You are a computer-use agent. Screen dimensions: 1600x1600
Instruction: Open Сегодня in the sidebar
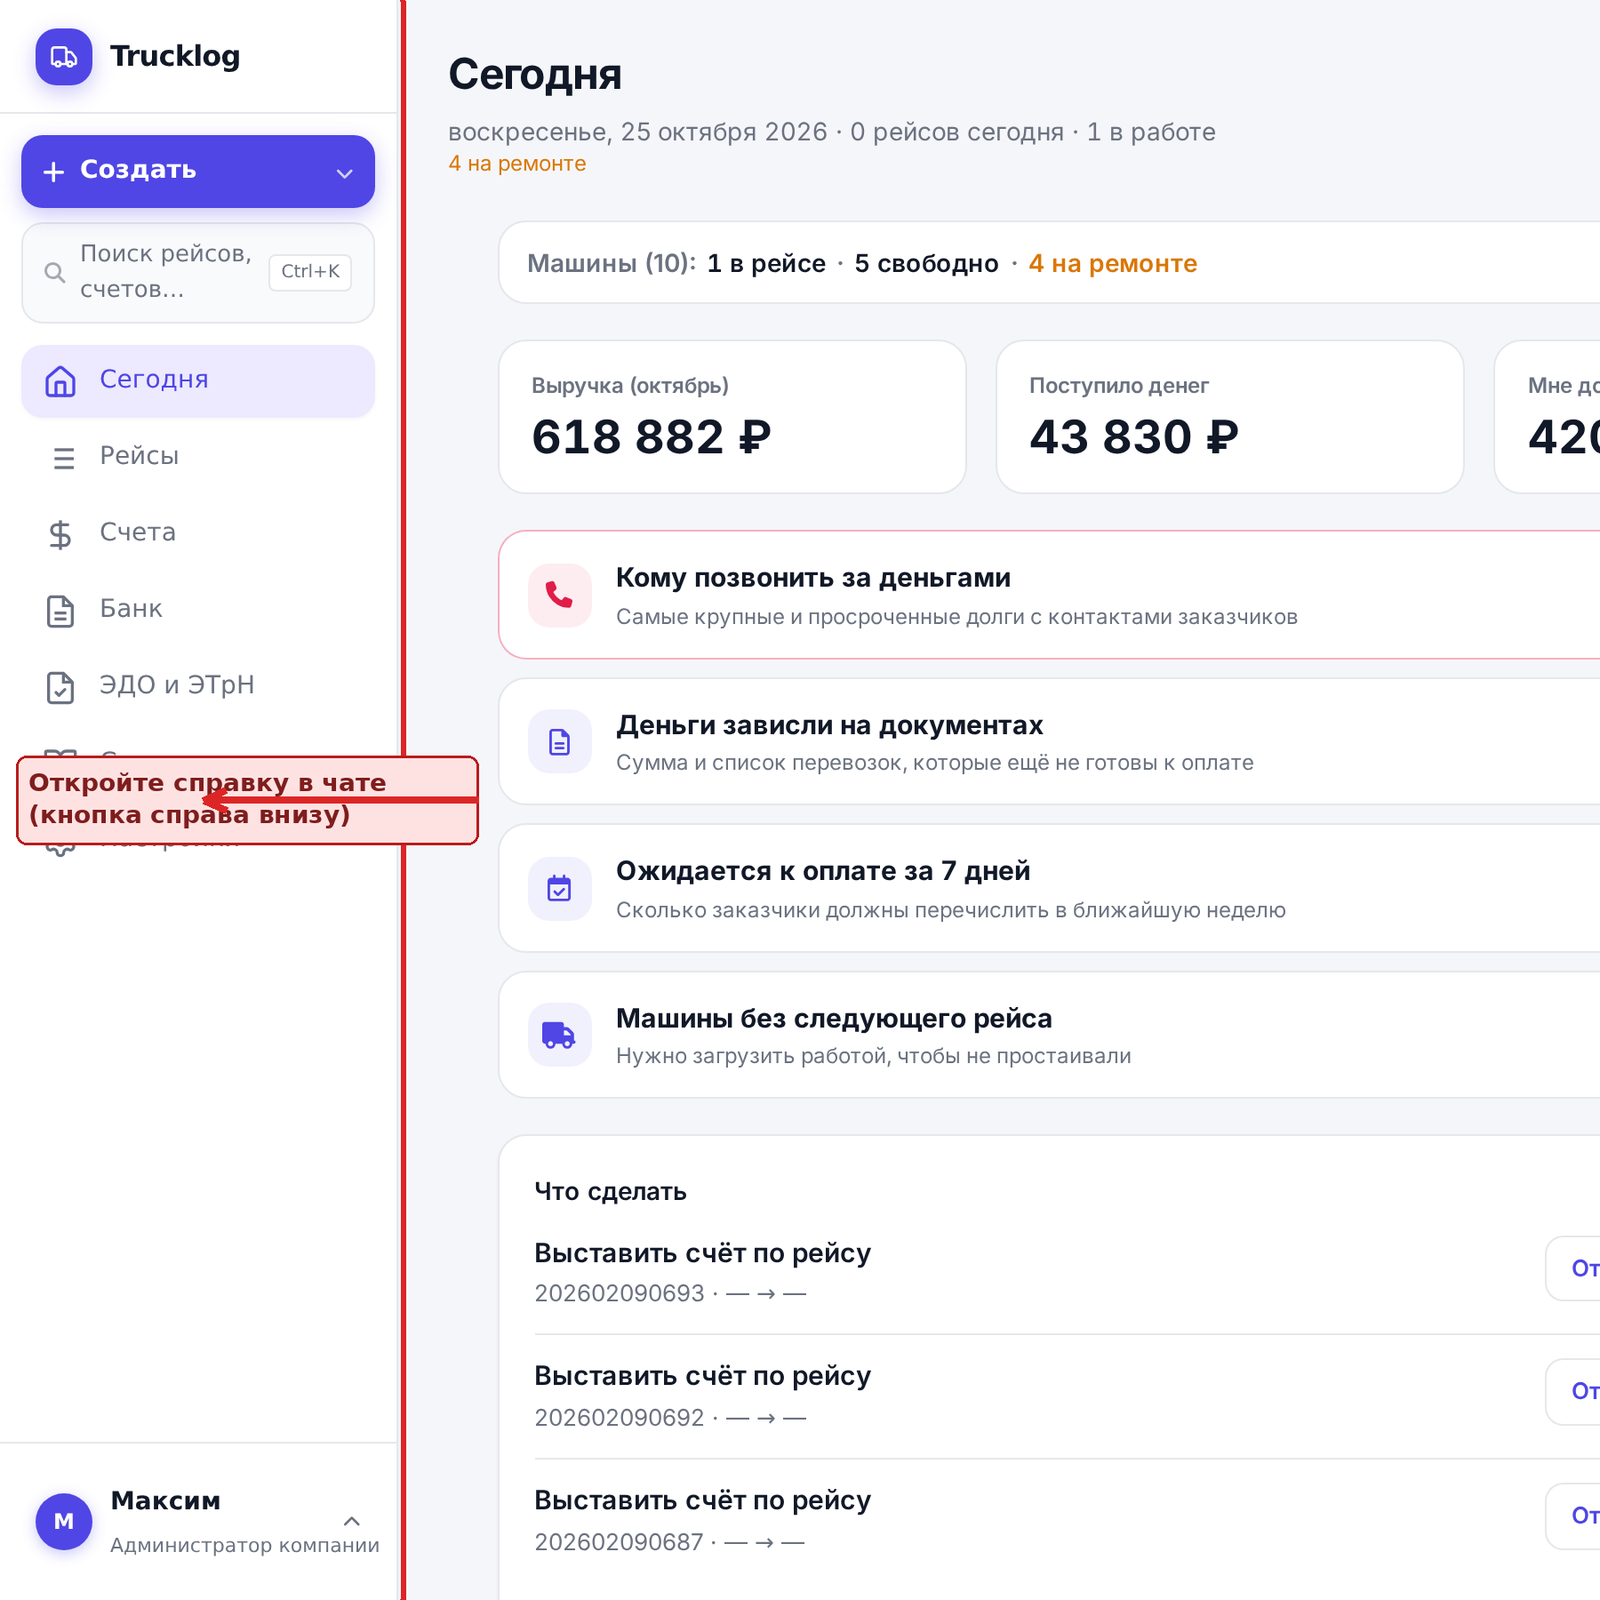[x=198, y=381]
